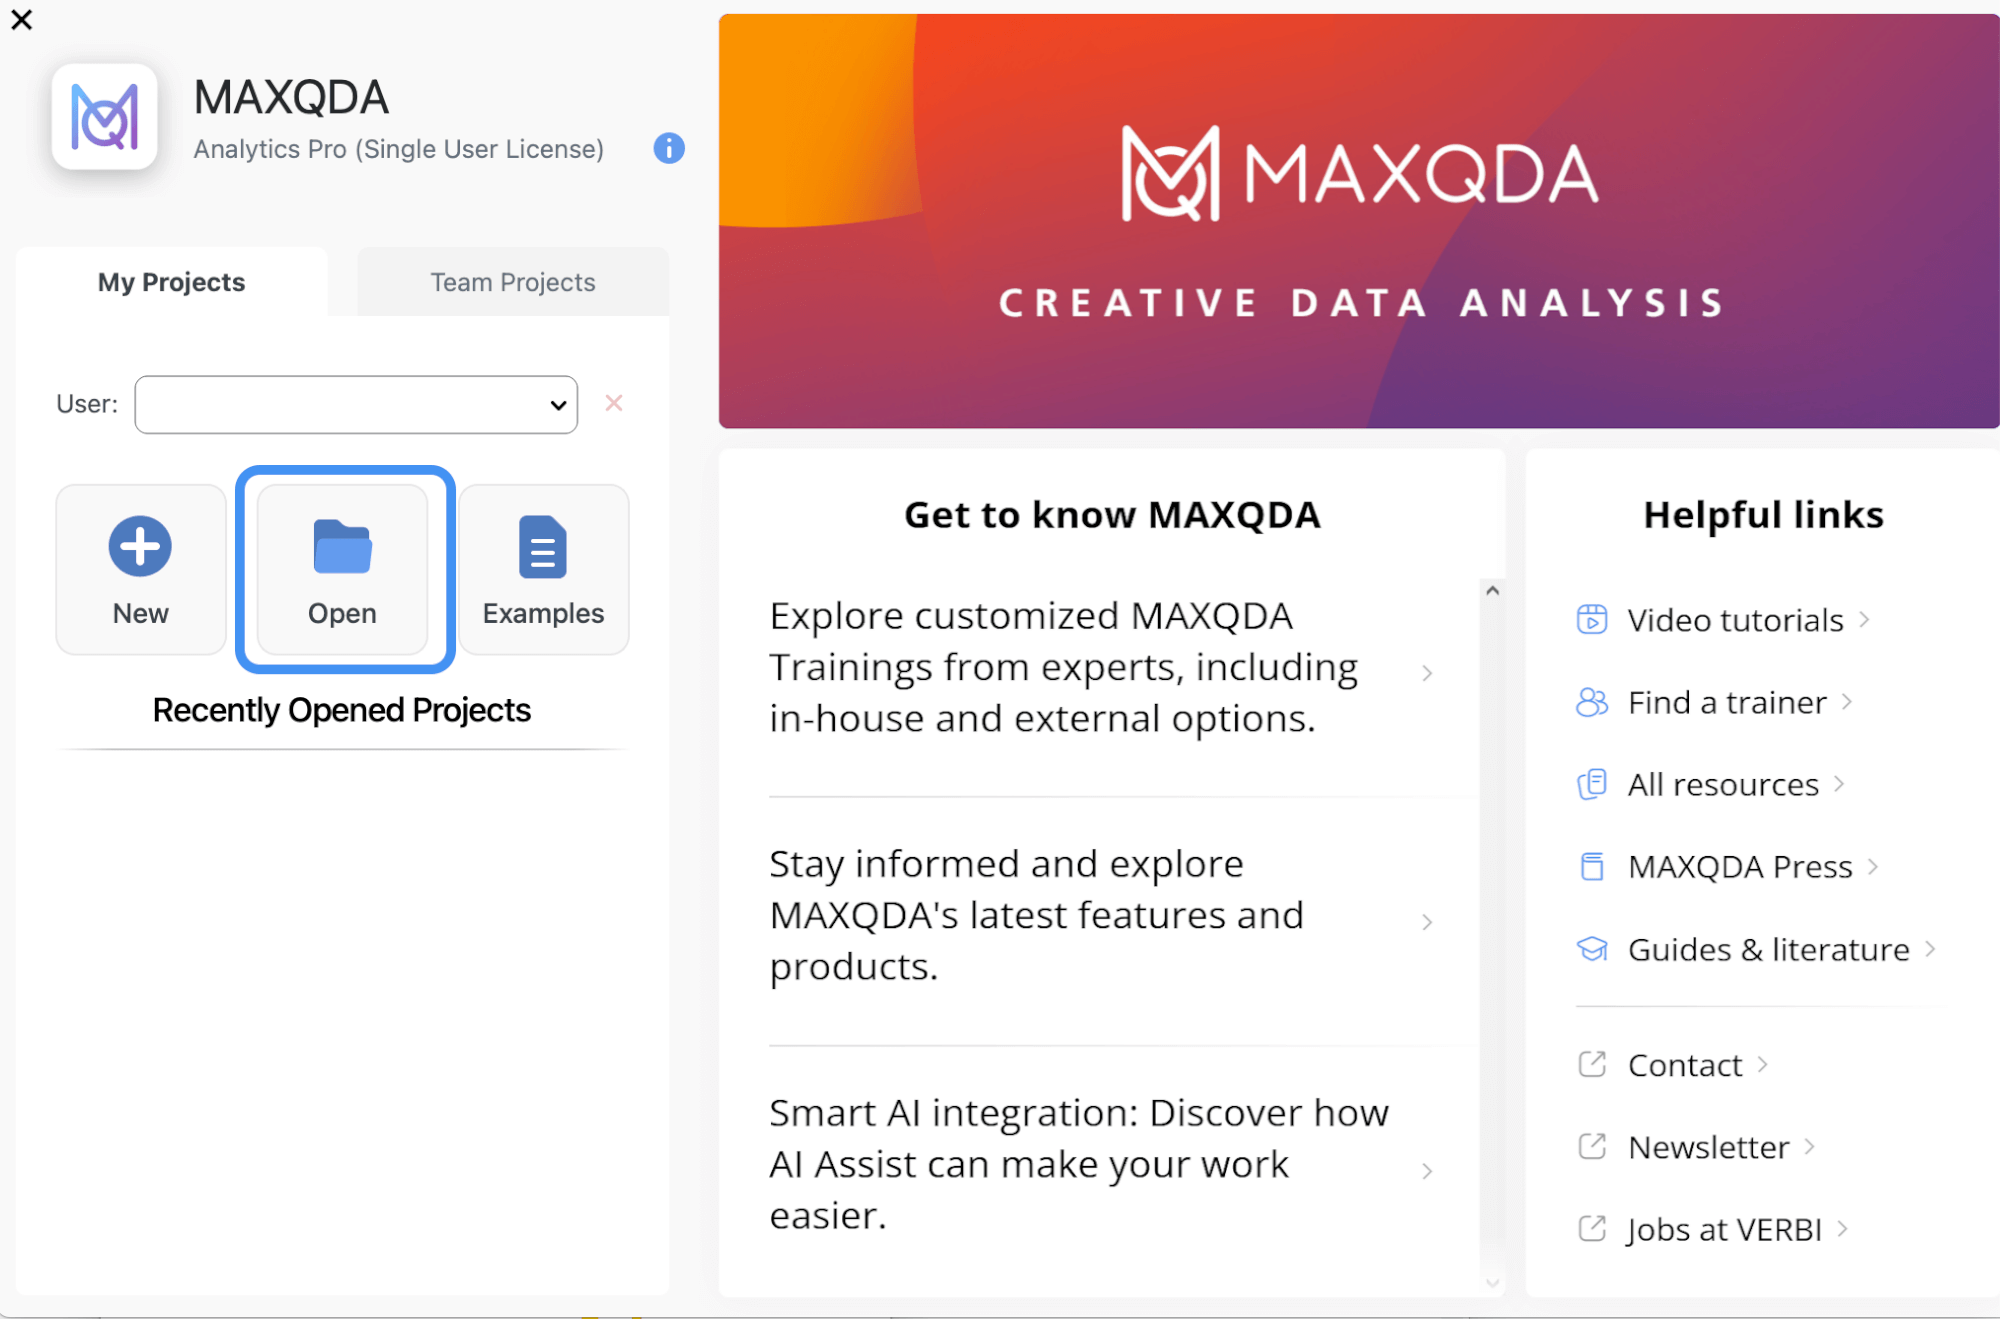
Task: Switch to the Team Projects tab
Action: click(x=512, y=281)
